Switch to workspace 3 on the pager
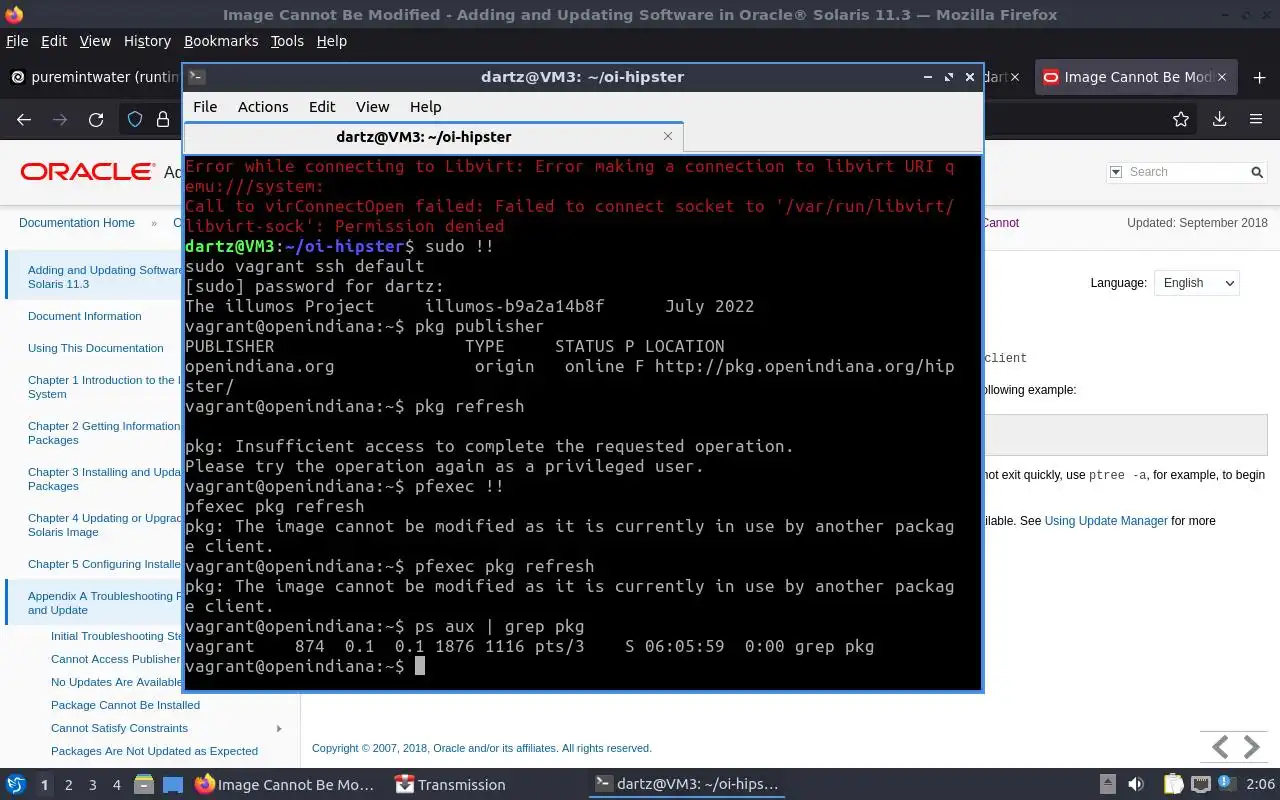The width and height of the screenshot is (1280, 800). tap(93, 785)
